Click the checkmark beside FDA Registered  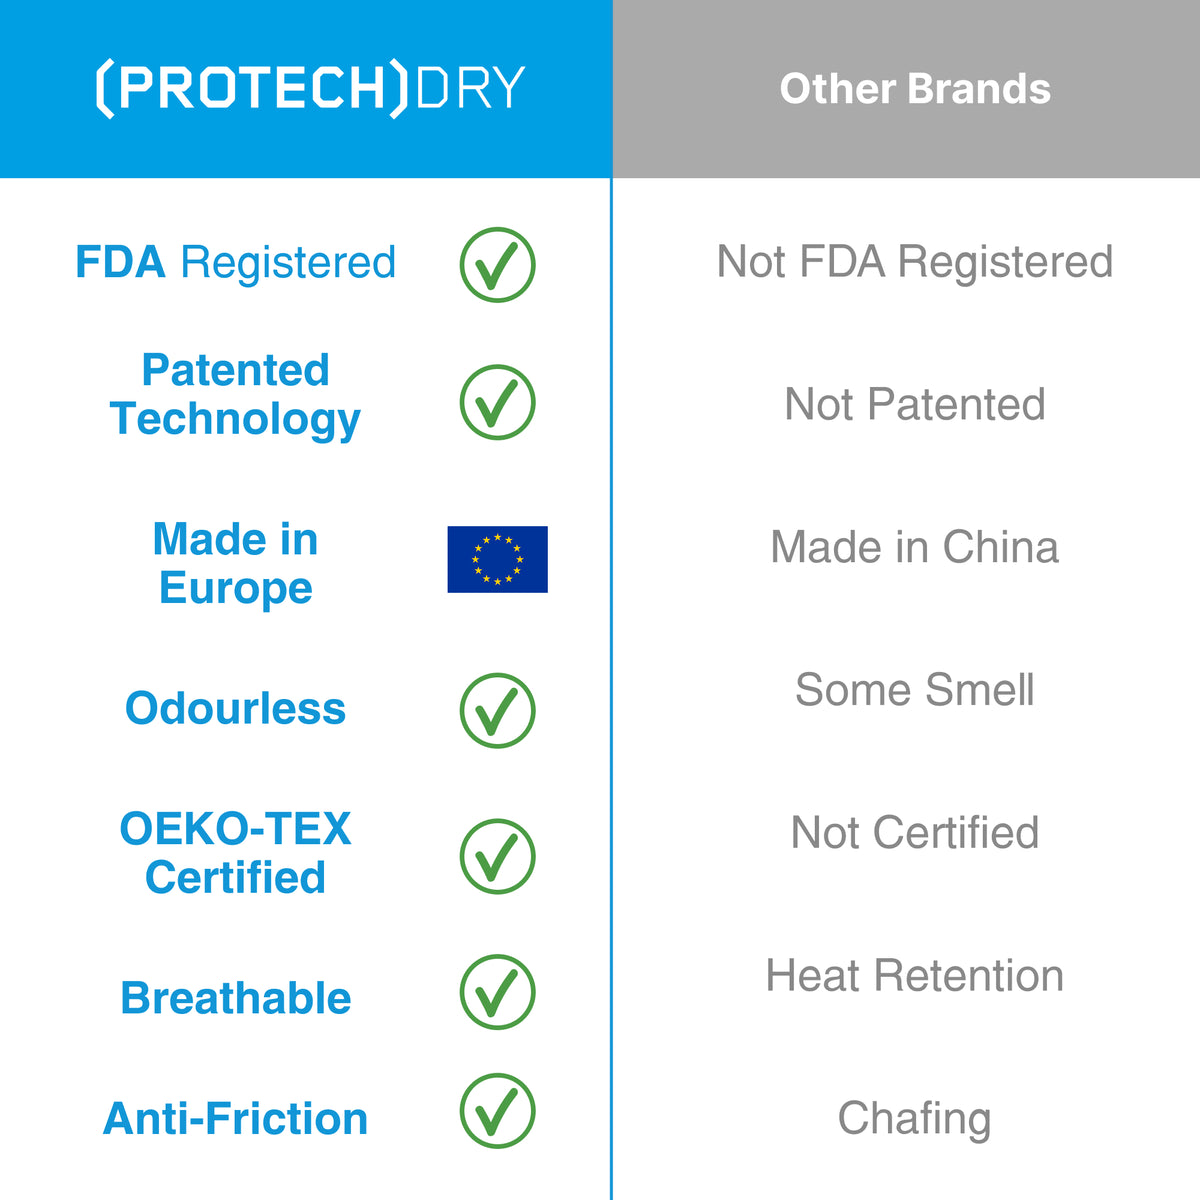coord(497,264)
